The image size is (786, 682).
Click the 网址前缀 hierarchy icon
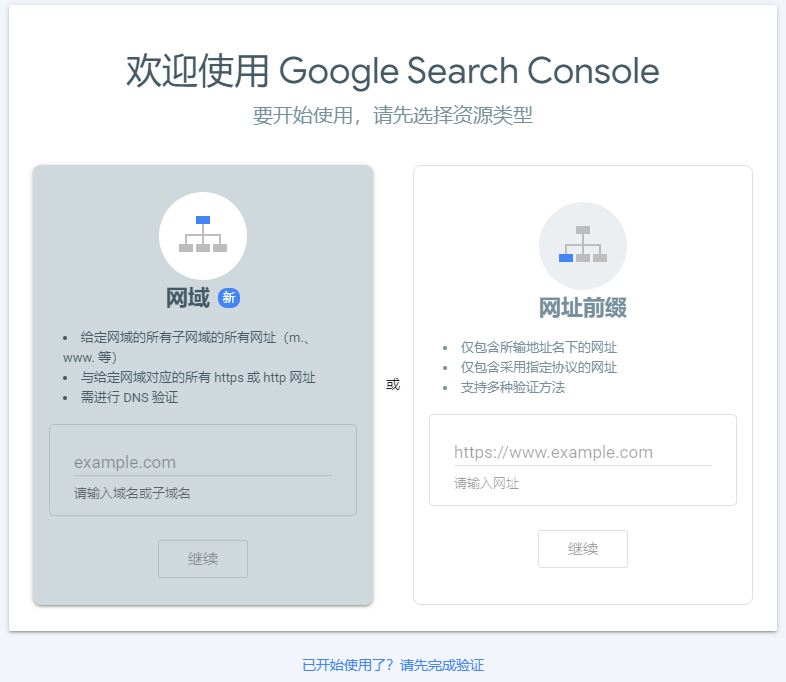click(583, 245)
